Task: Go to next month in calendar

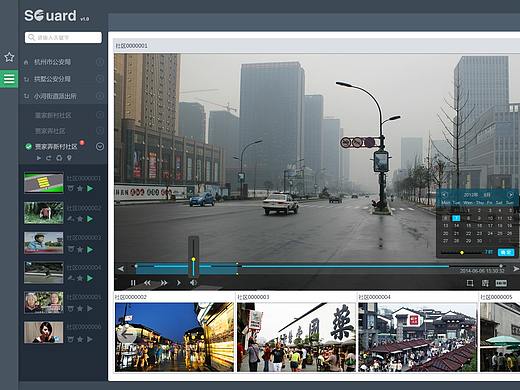Action: click(x=510, y=194)
